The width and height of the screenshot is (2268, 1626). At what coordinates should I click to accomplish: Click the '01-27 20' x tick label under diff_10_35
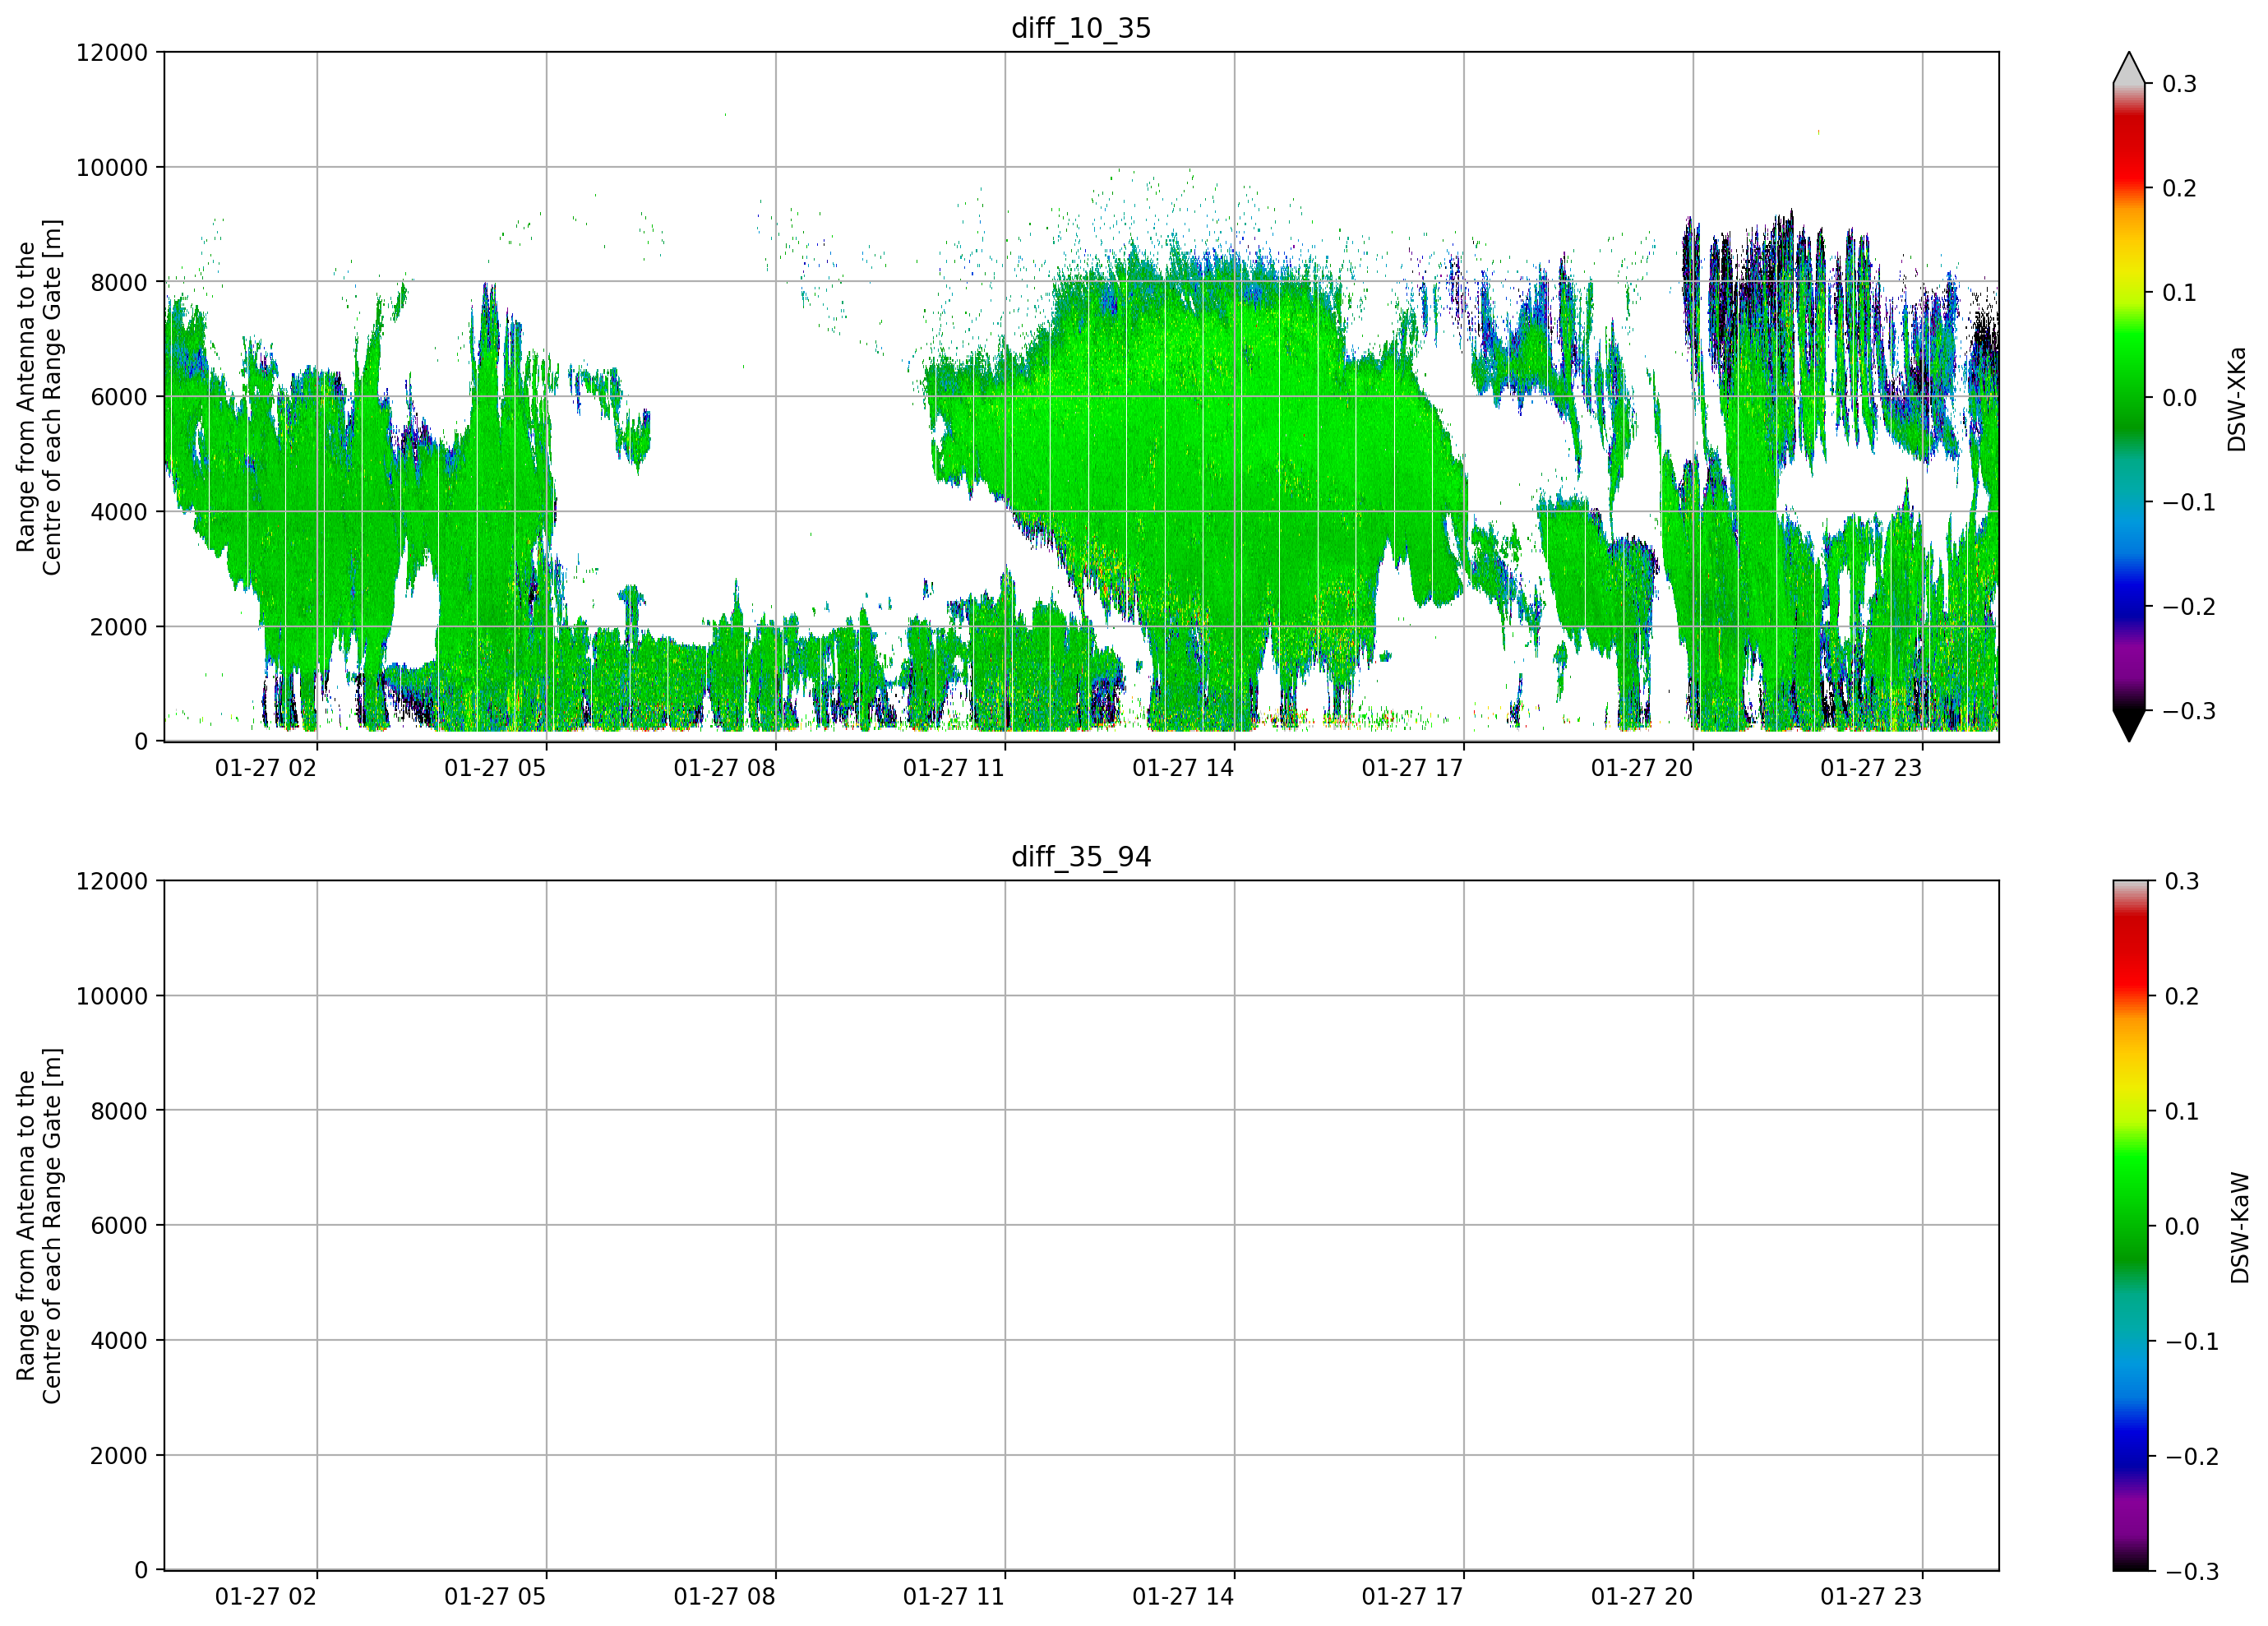tap(1642, 768)
